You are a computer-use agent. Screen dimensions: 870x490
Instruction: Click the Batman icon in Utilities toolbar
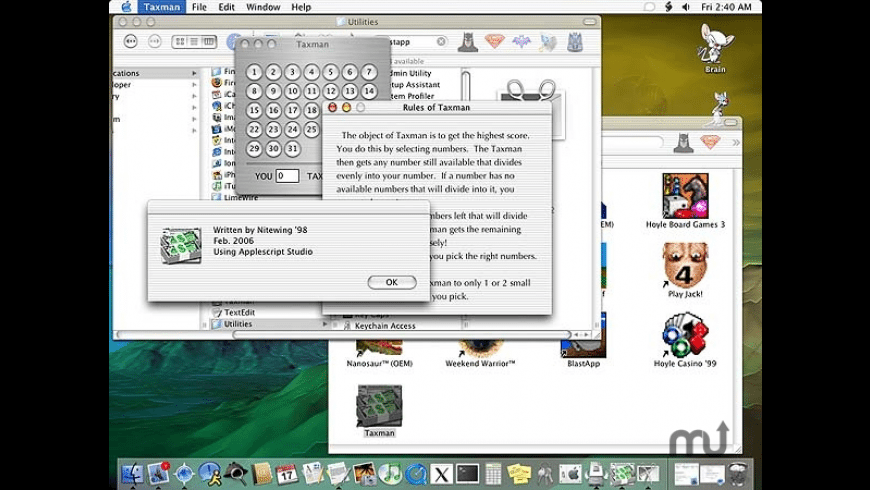coord(468,42)
